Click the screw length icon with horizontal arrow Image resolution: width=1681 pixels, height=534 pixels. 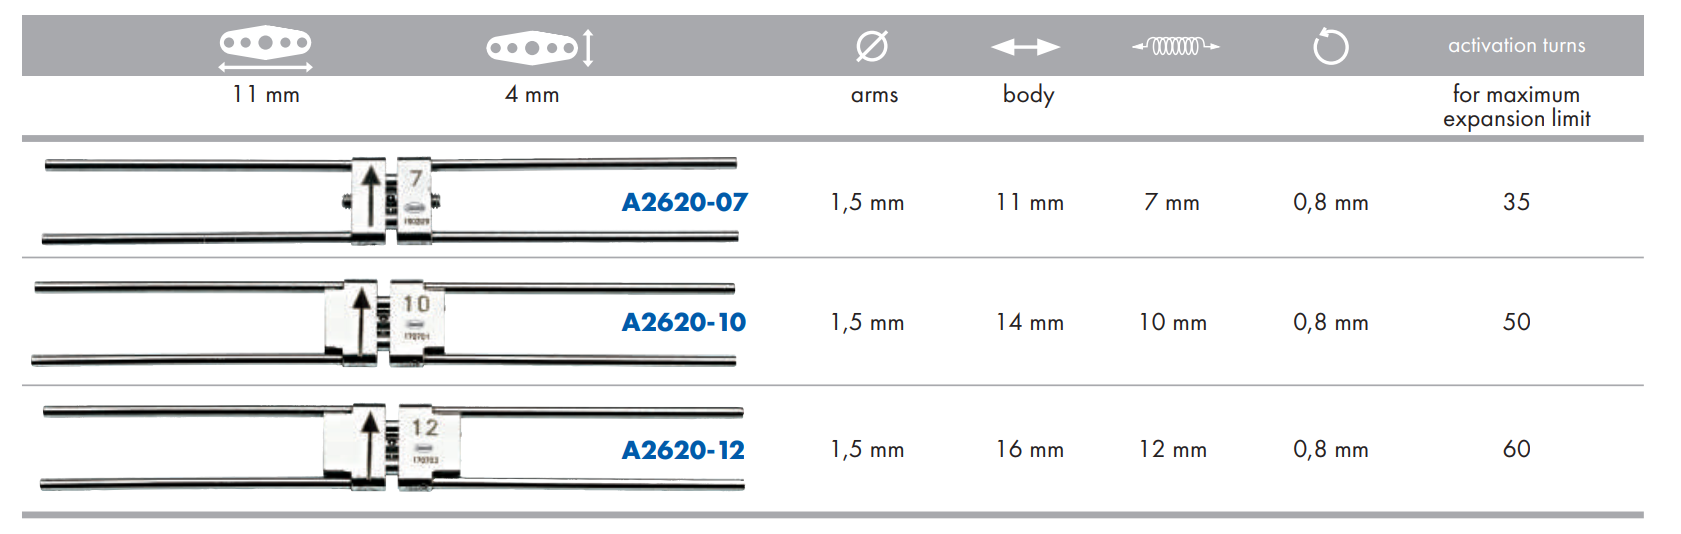[265, 48]
